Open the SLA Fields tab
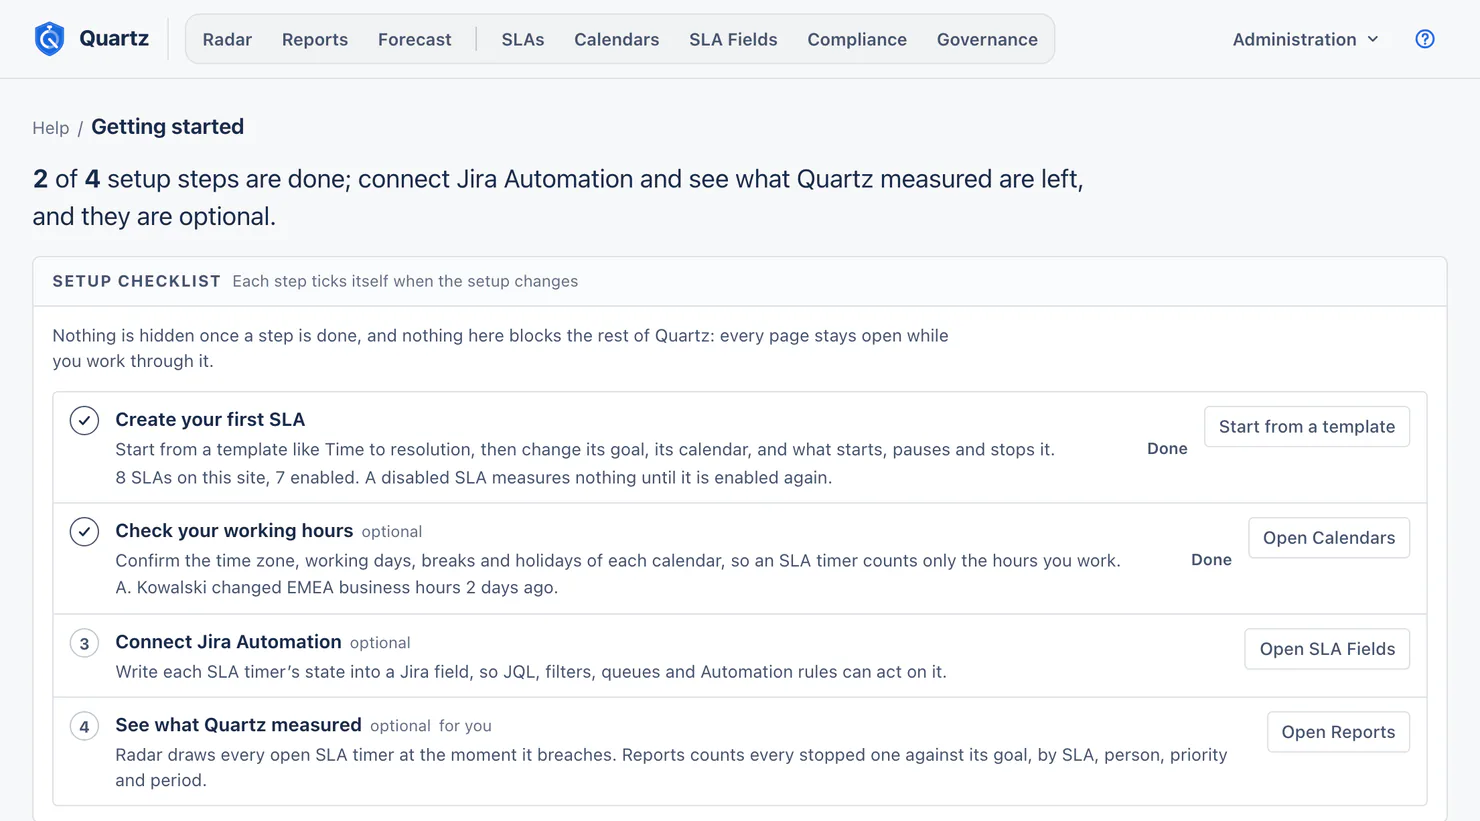The image size is (1480, 821). coord(733,39)
